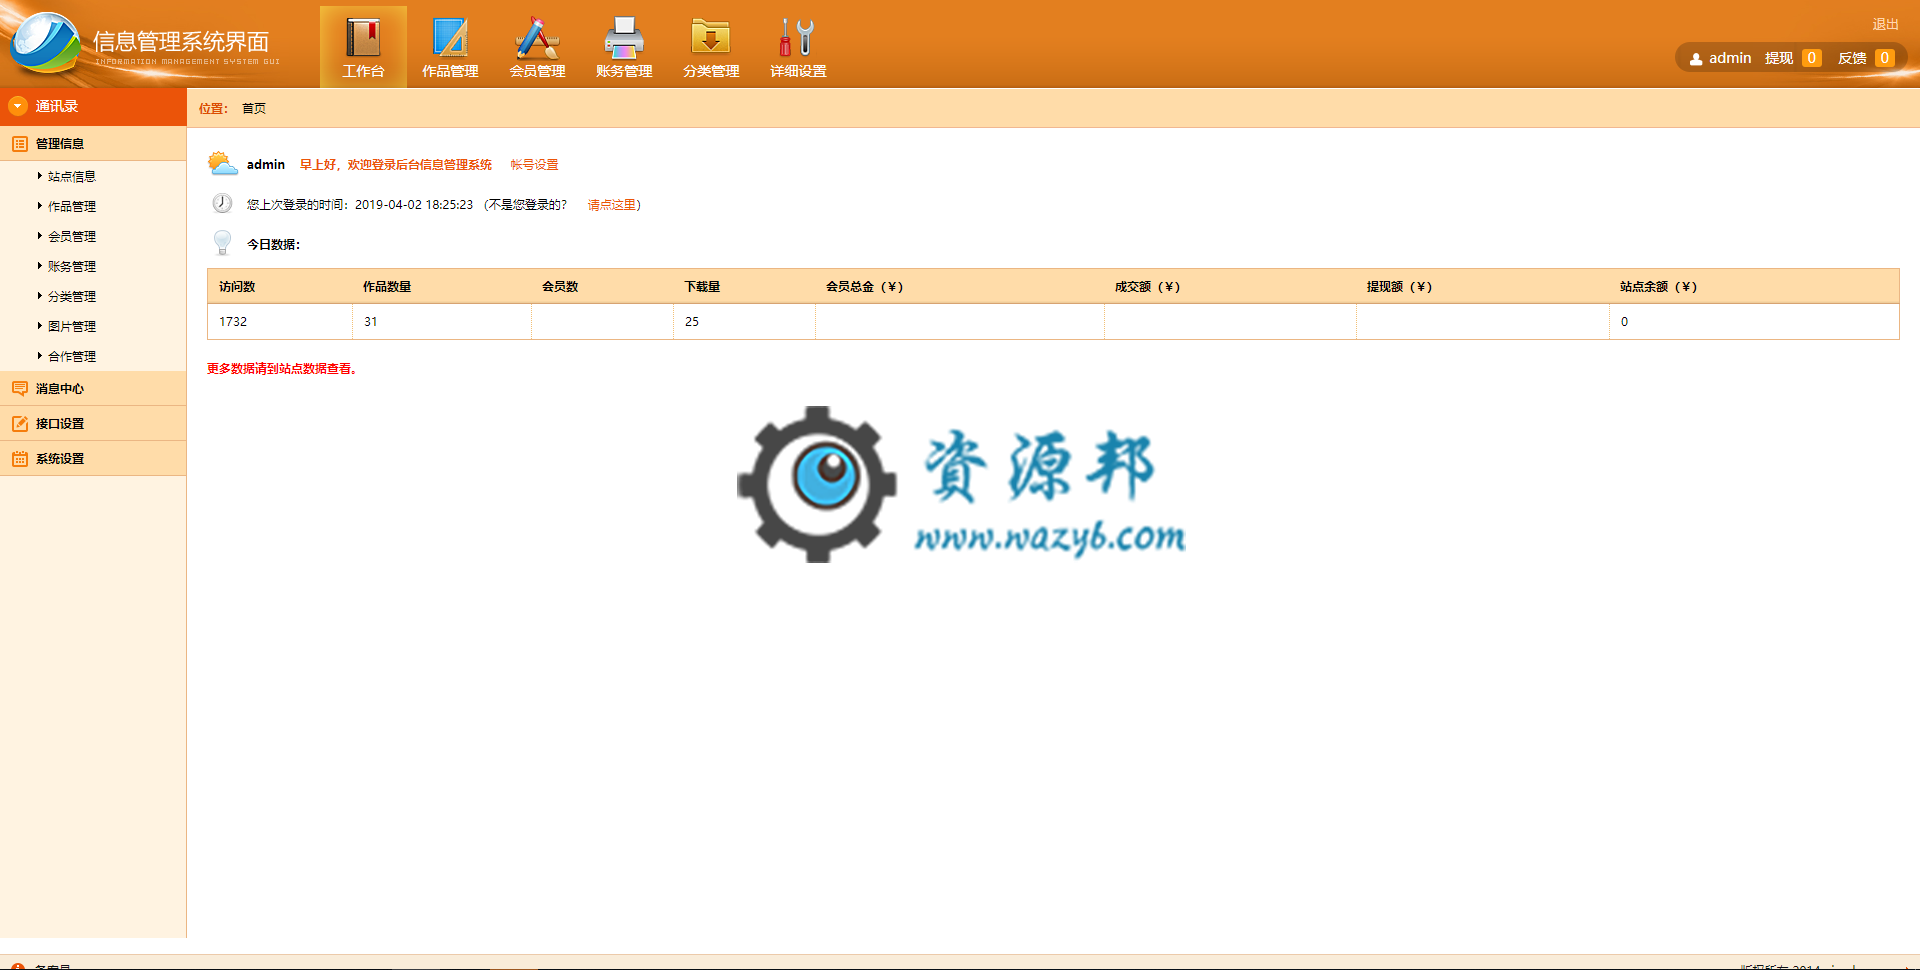This screenshot has width=1920, height=970.
Task: Click the last login time 2019-04-02 18:25:23
Action: point(414,205)
